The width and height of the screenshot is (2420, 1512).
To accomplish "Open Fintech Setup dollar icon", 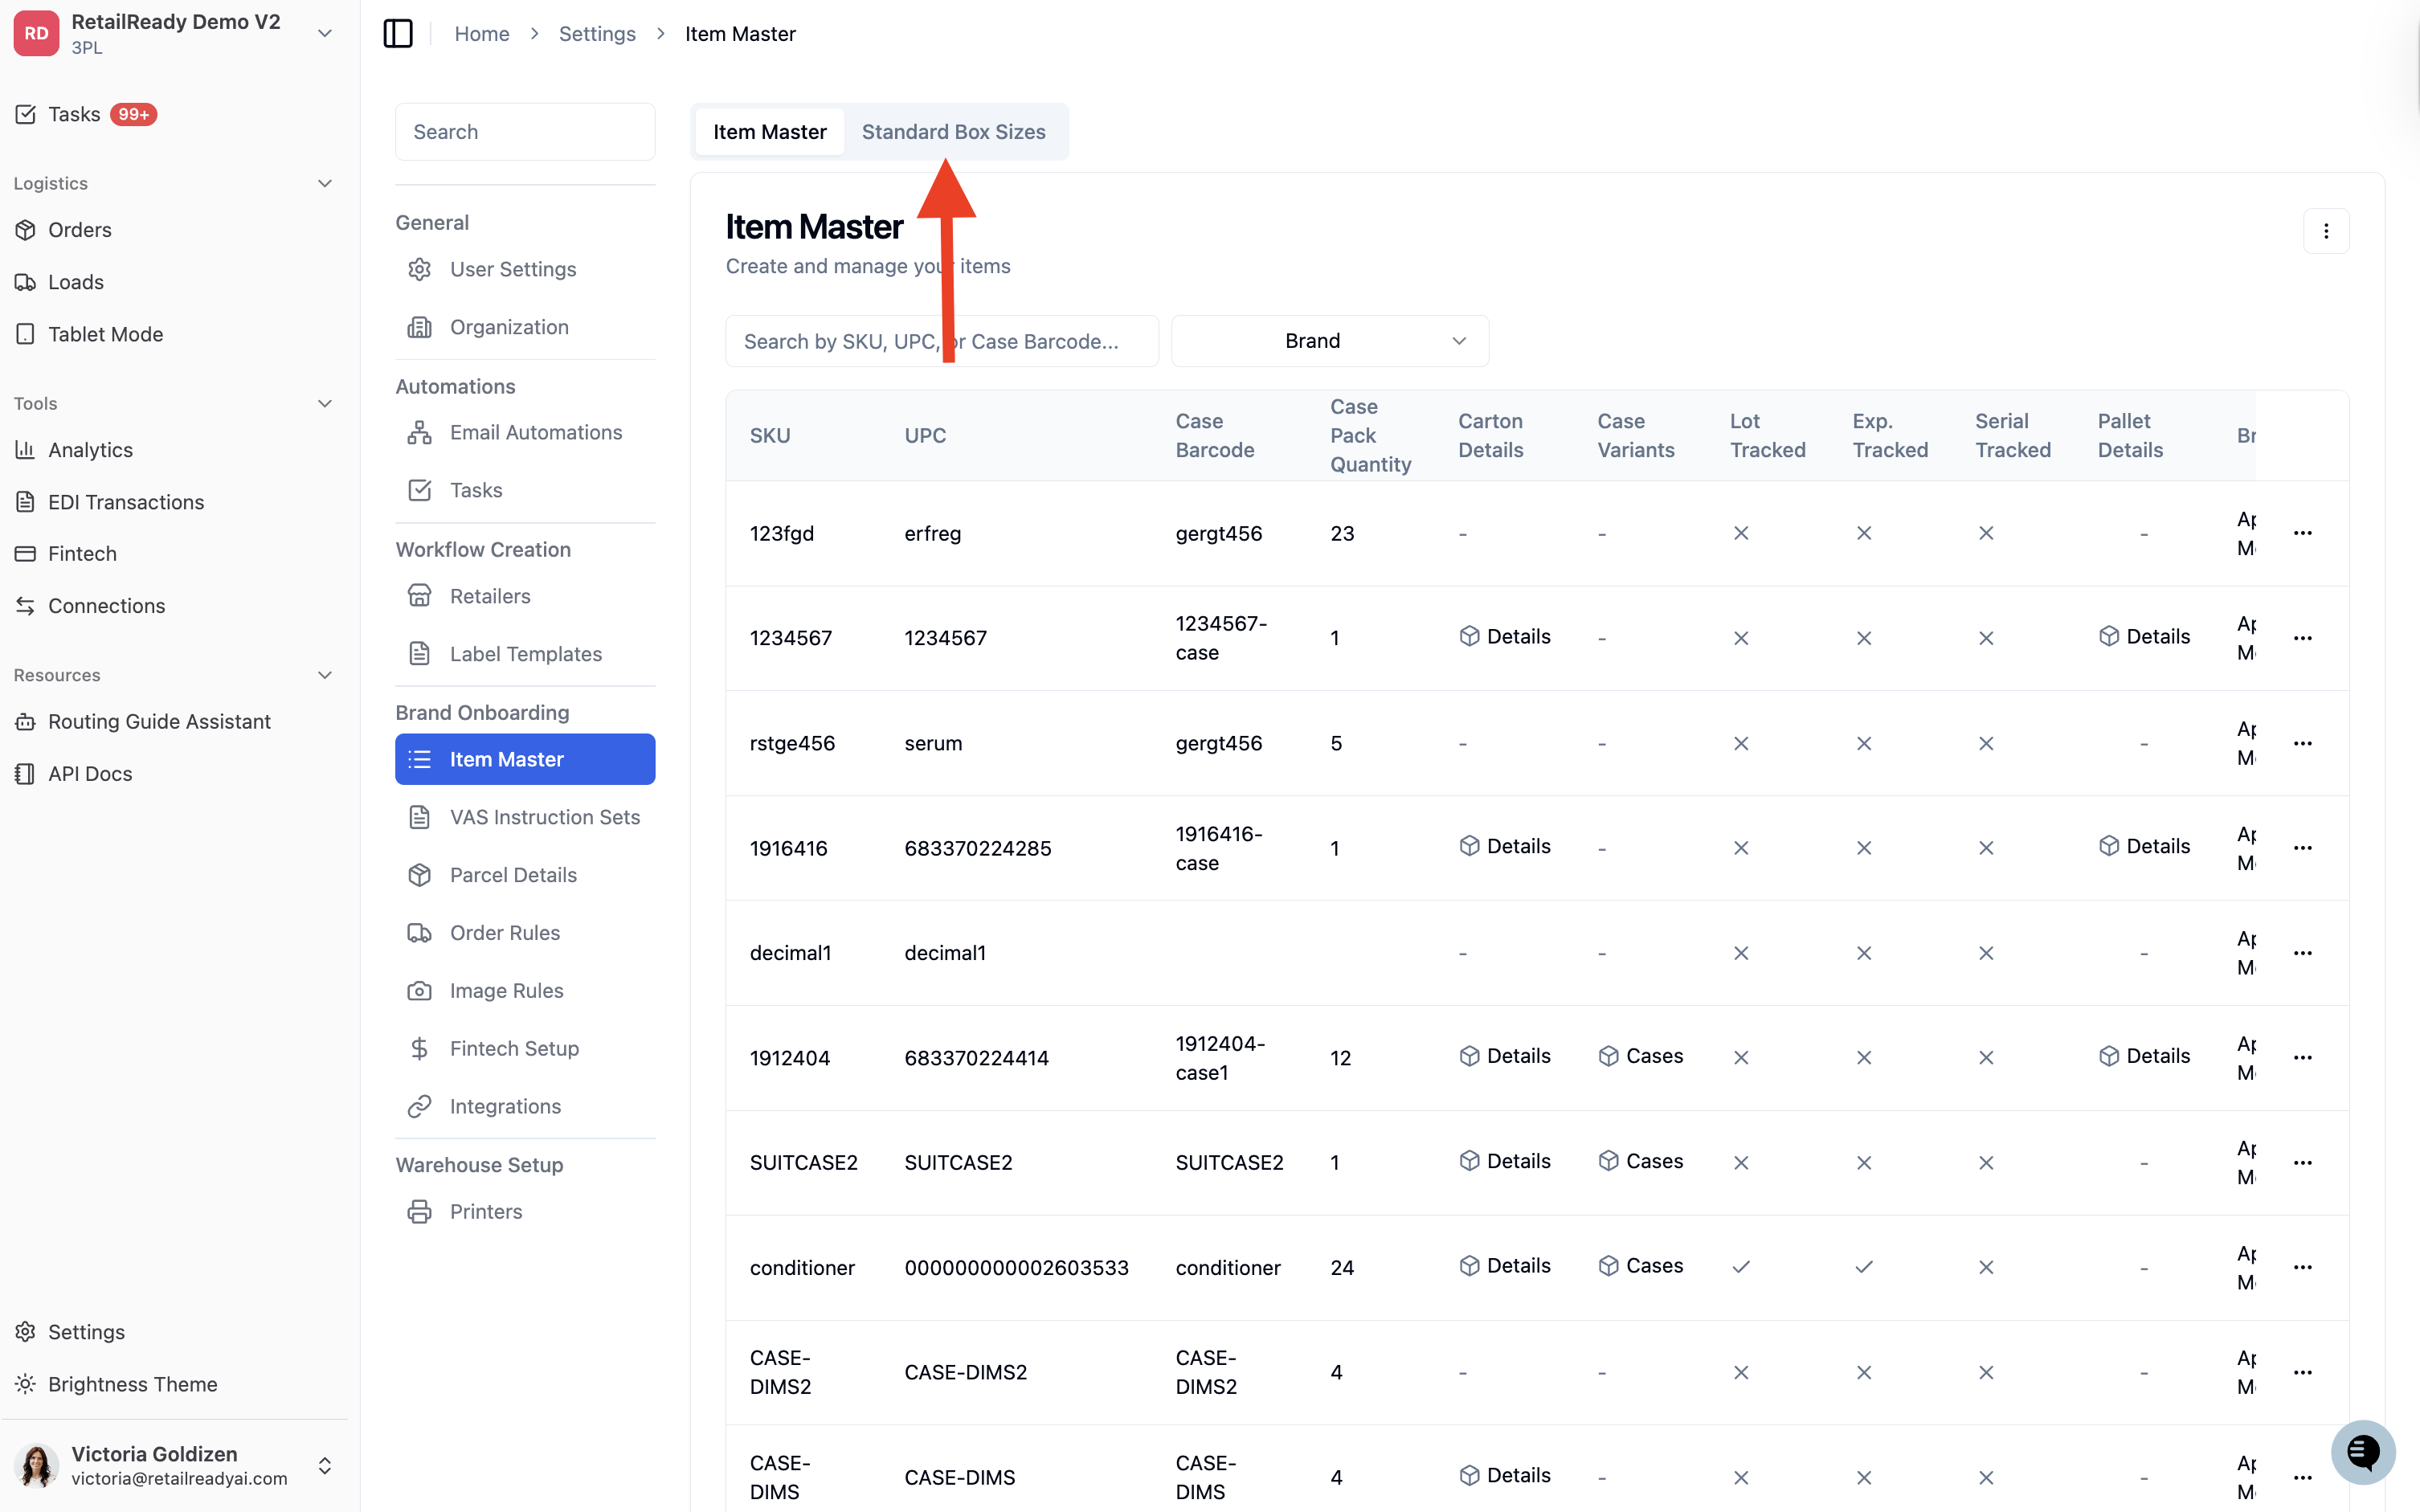I will pyautogui.click(x=419, y=1048).
